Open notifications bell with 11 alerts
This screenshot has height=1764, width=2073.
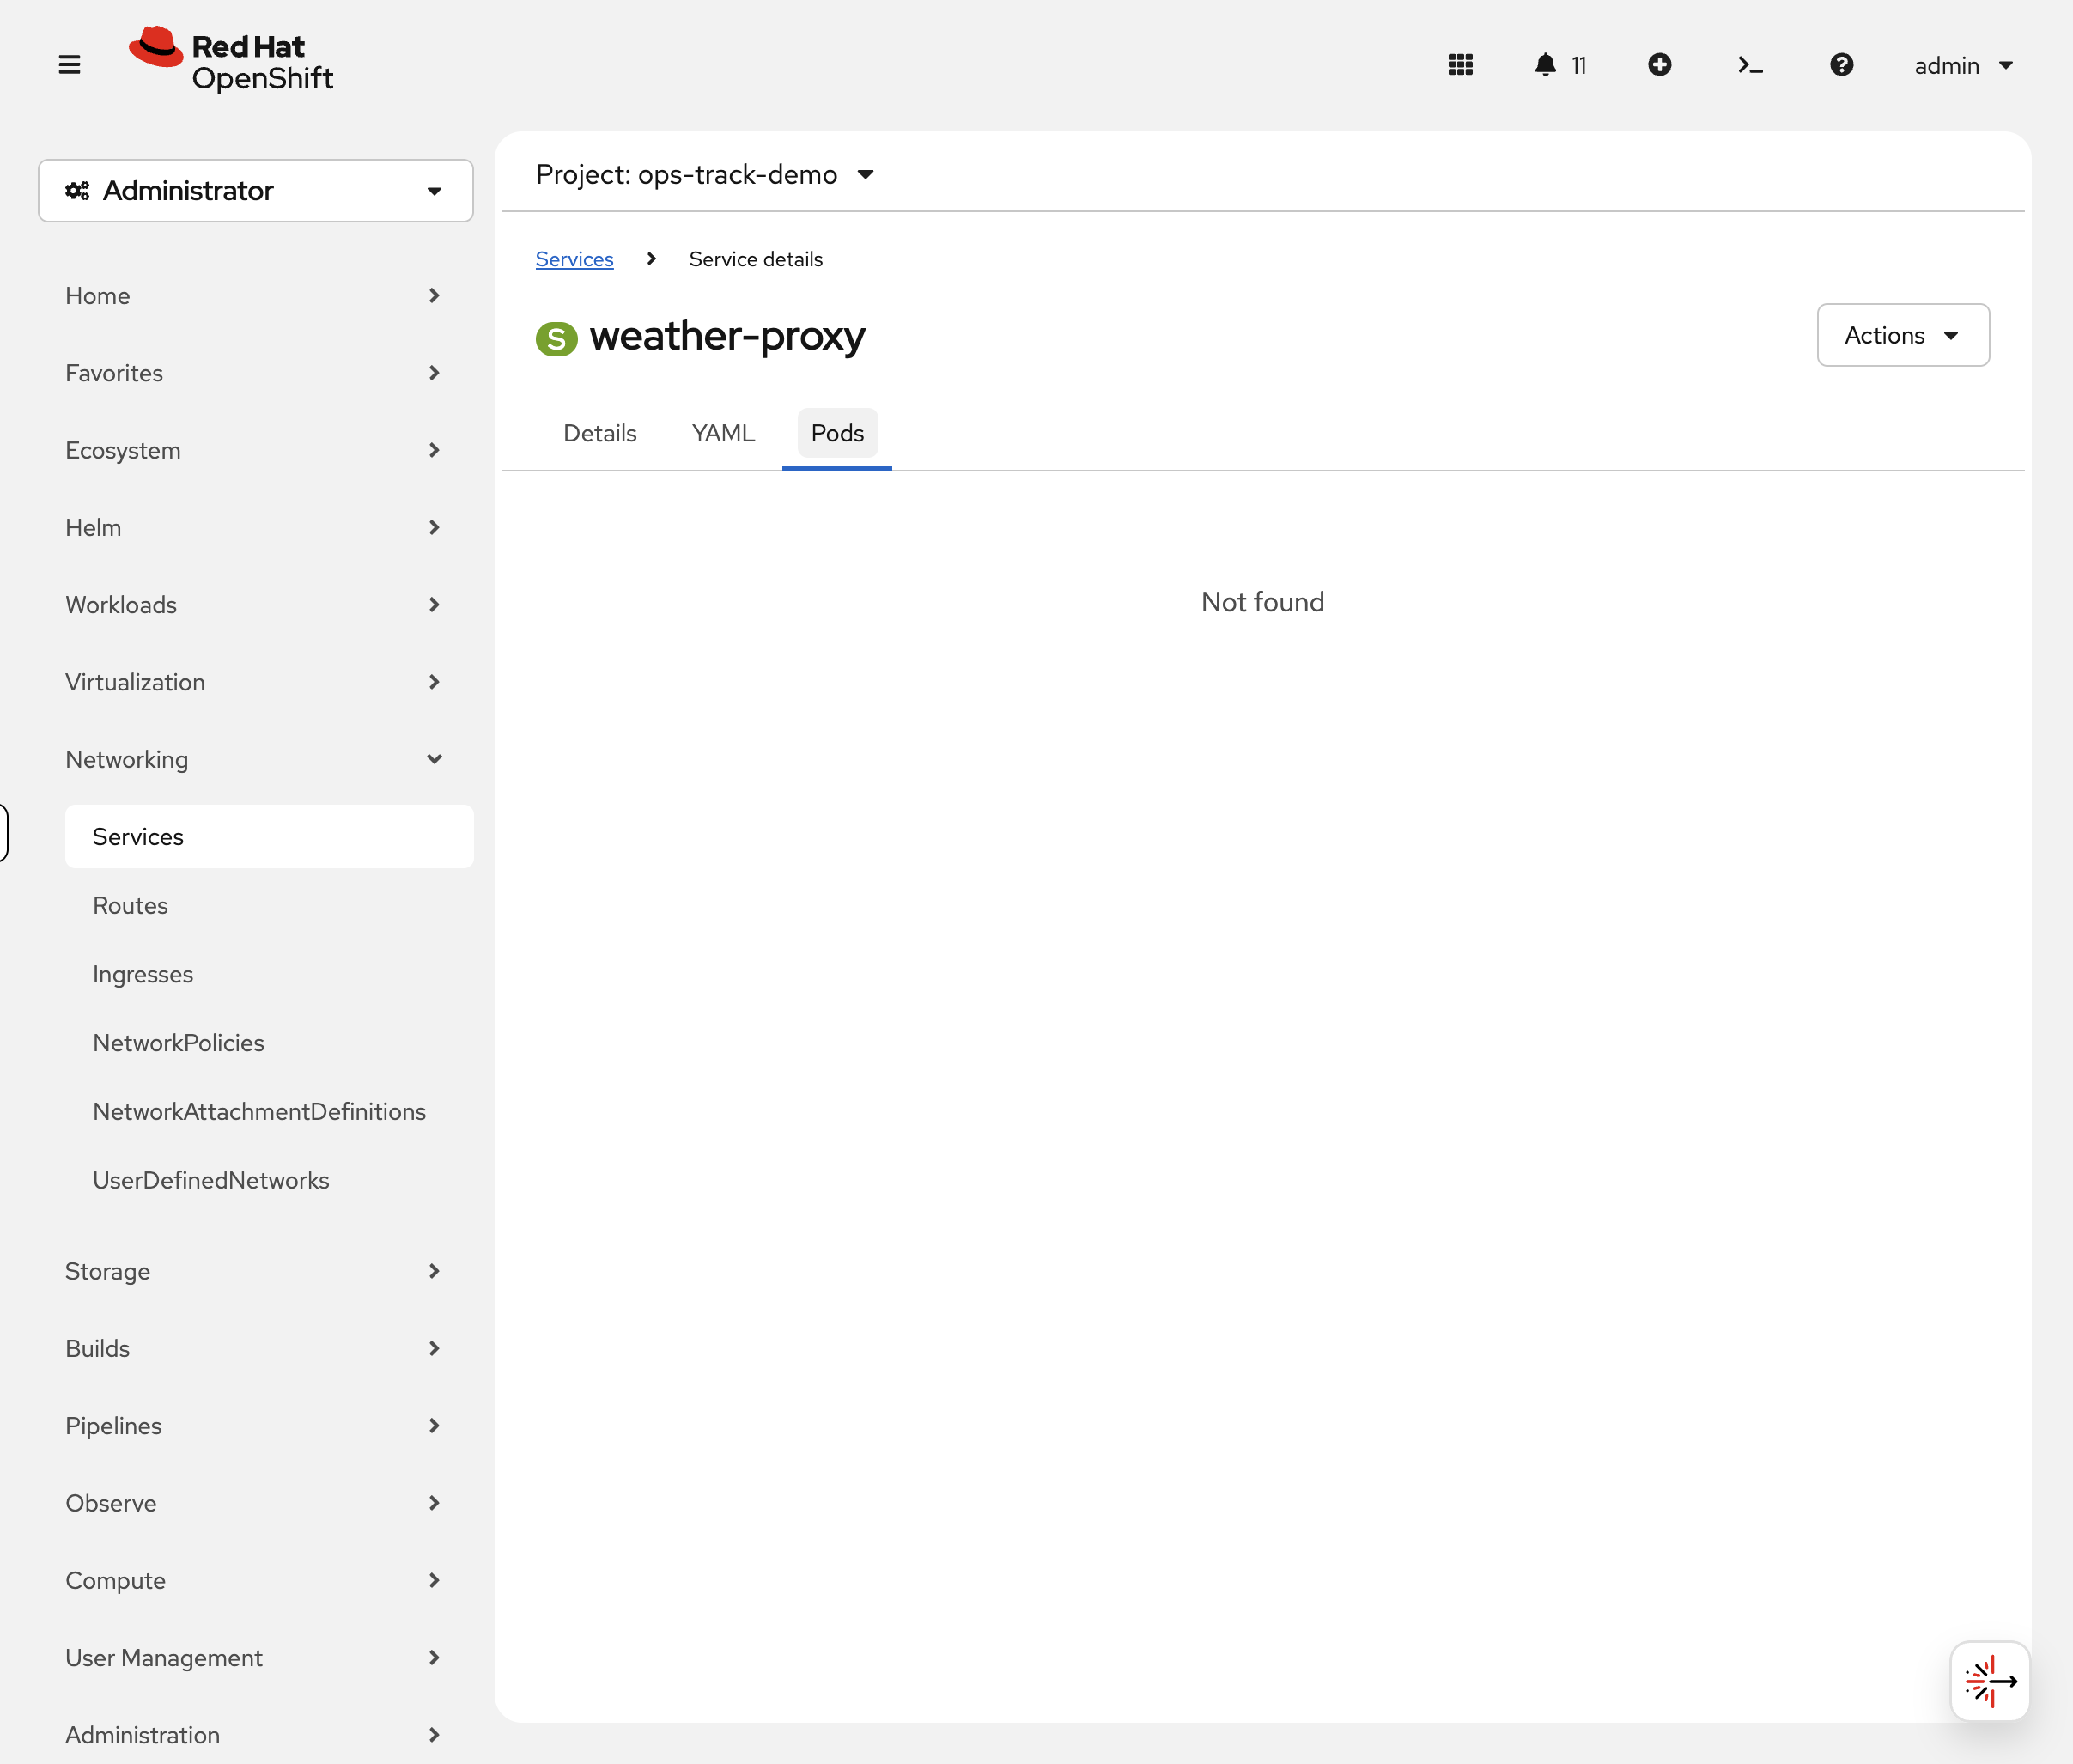click(1559, 65)
